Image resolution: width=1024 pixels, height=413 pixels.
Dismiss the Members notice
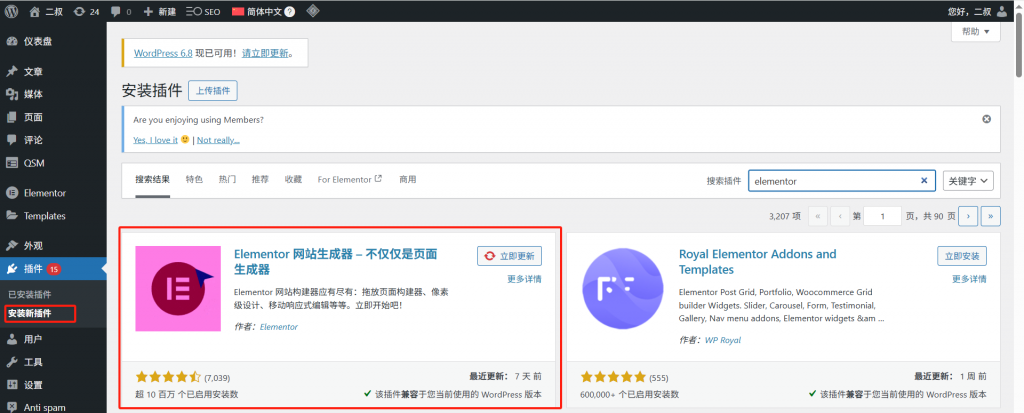click(x=987, y=119)
